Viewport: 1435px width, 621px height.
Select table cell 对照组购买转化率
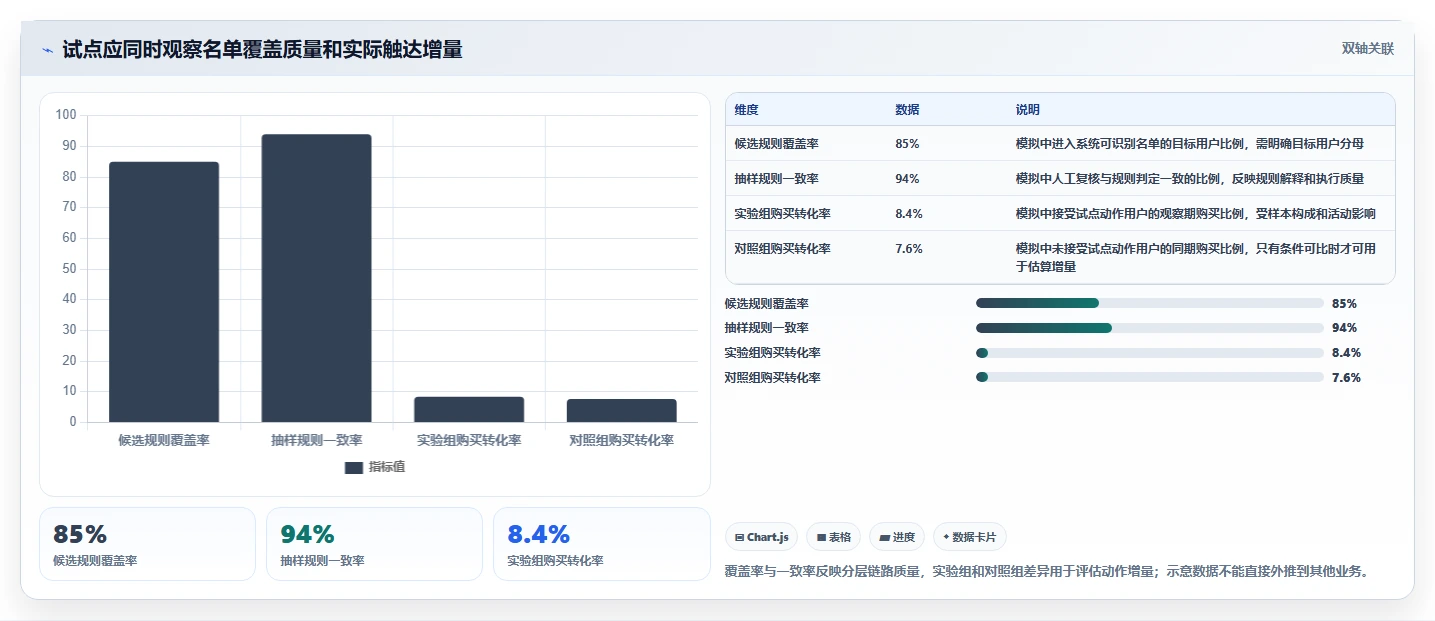tap(783, 249)
